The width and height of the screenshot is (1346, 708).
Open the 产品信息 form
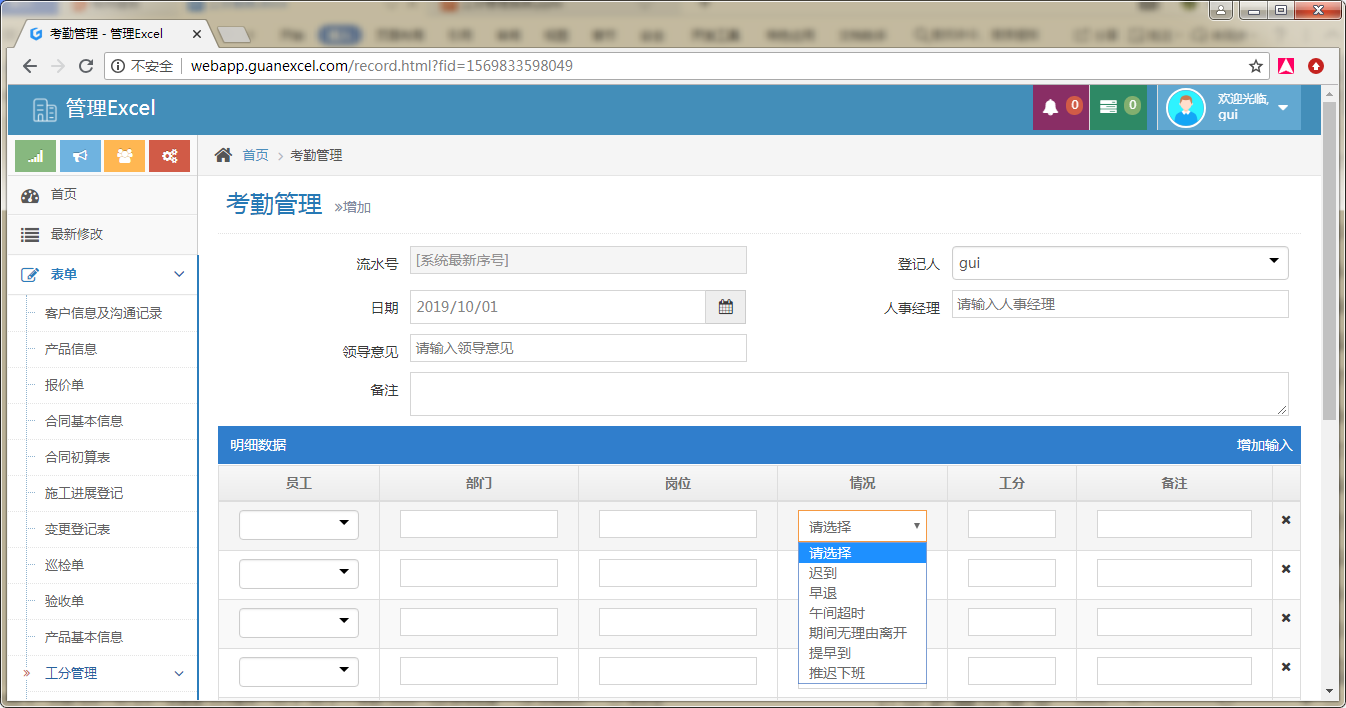tap(71, 349)
